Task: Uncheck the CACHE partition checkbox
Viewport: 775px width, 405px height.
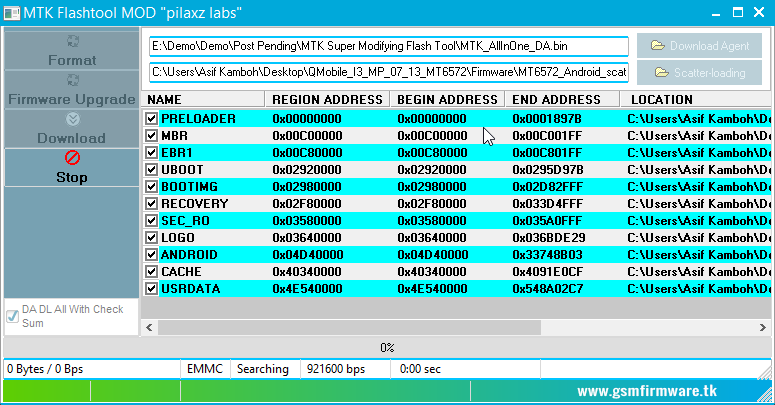Action: coord(151,271)
